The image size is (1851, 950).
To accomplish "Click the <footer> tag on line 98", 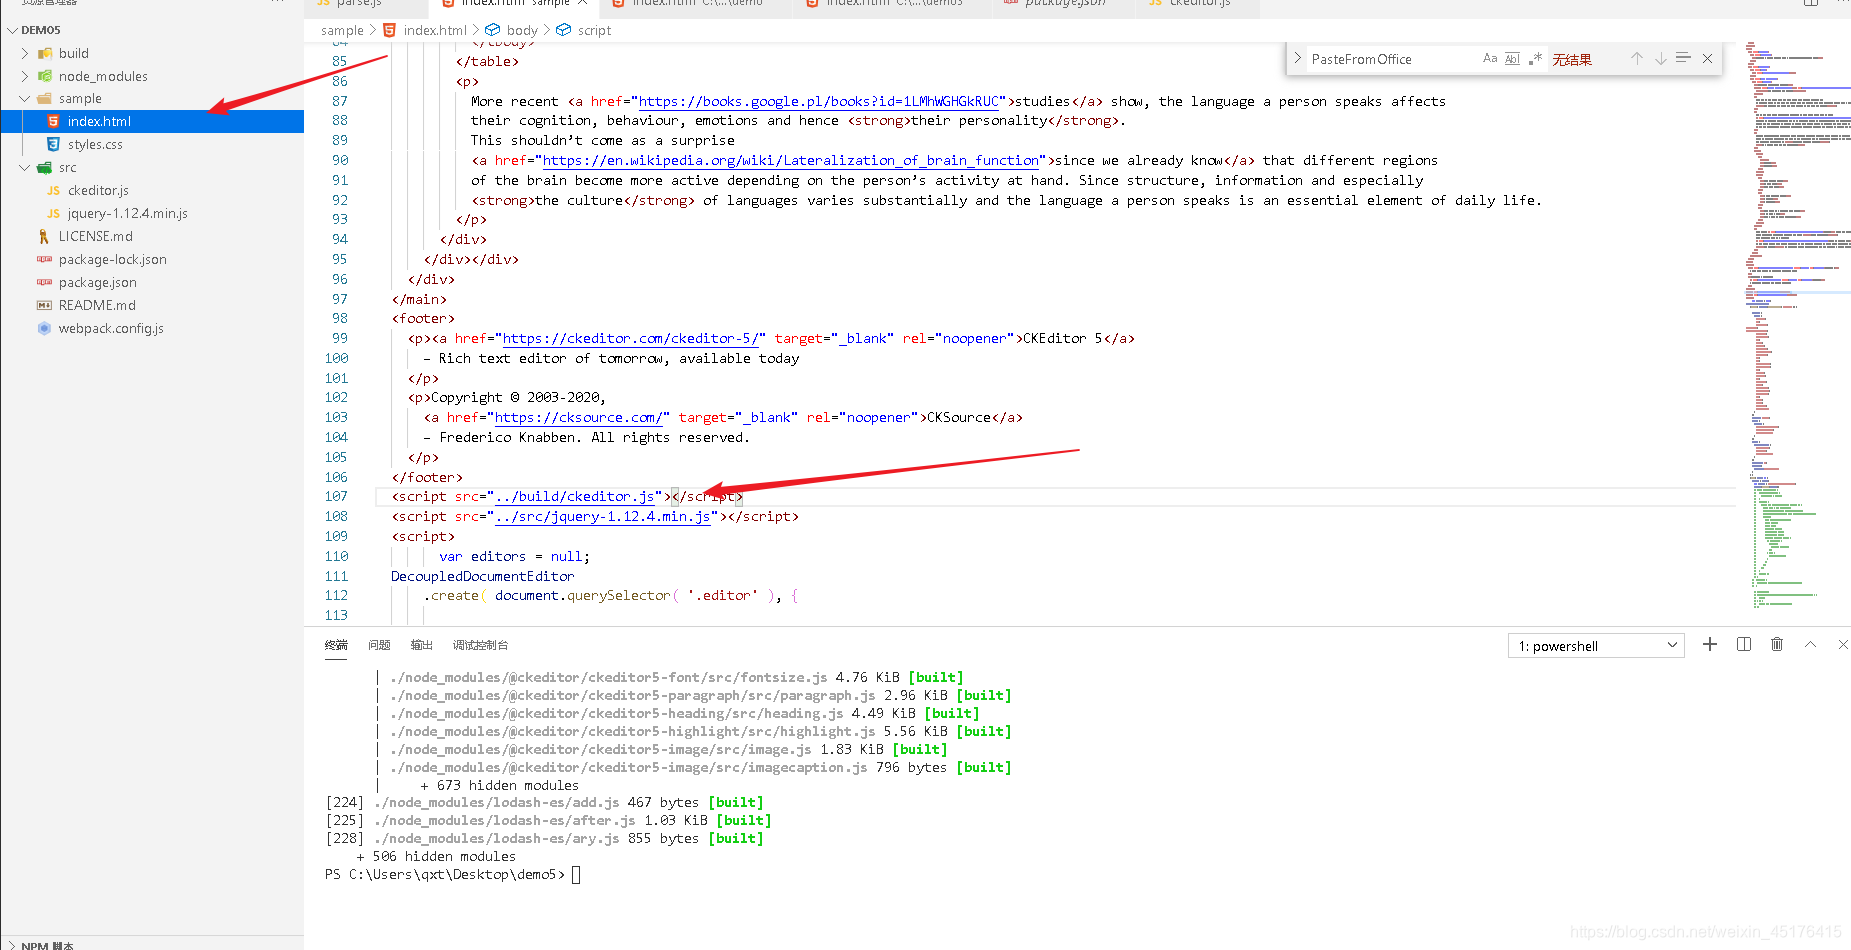I will [422, 318].
